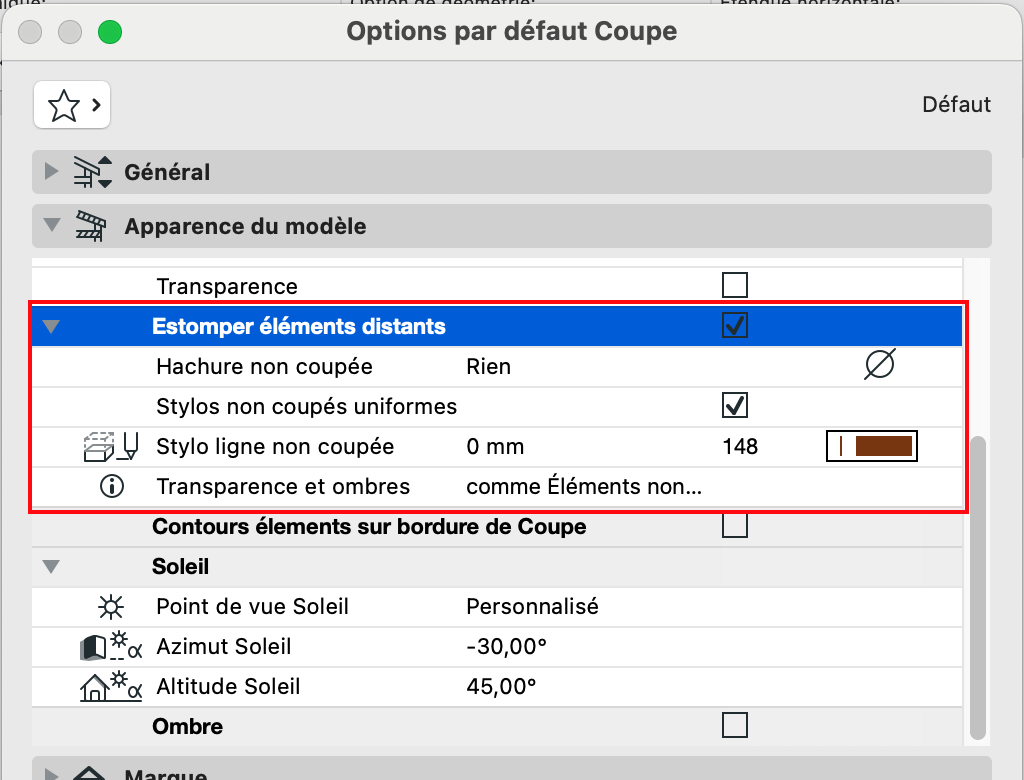1024x780 pixels.
Task: Click the Général panel section icon
Action: click(x=92, y=172)
